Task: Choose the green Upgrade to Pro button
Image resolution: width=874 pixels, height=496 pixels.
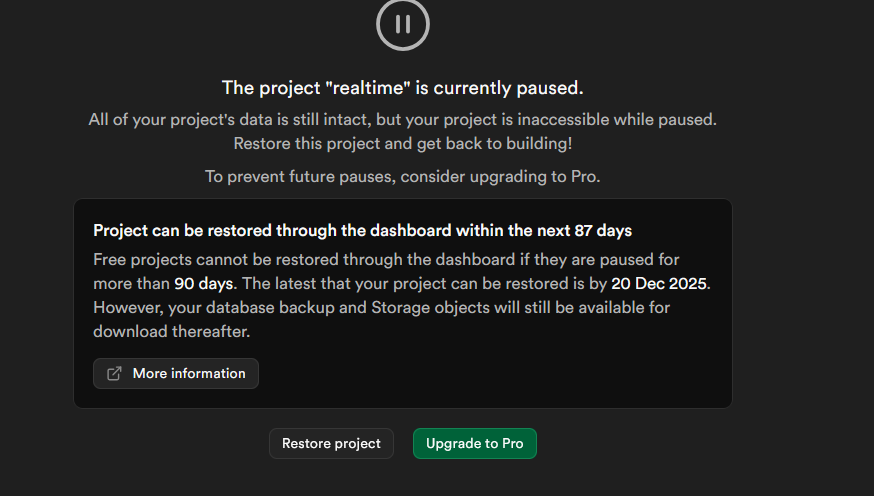Action: coord(474,443)
